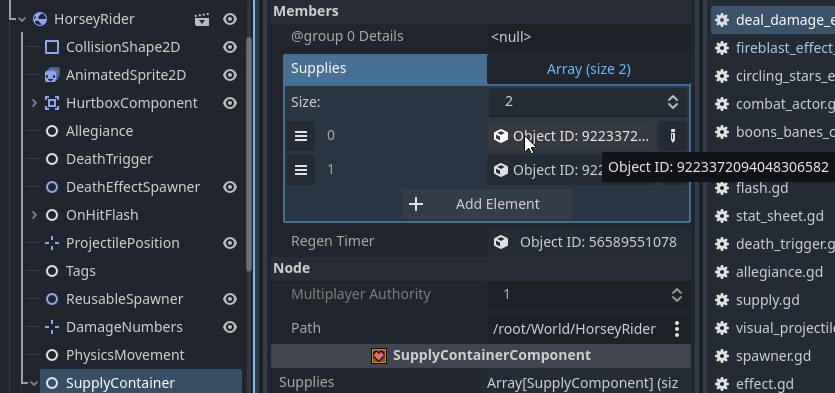Open HorseyRider scene in editor icon
Viewport: 835px width, 393px height.
tap(202, 20)
